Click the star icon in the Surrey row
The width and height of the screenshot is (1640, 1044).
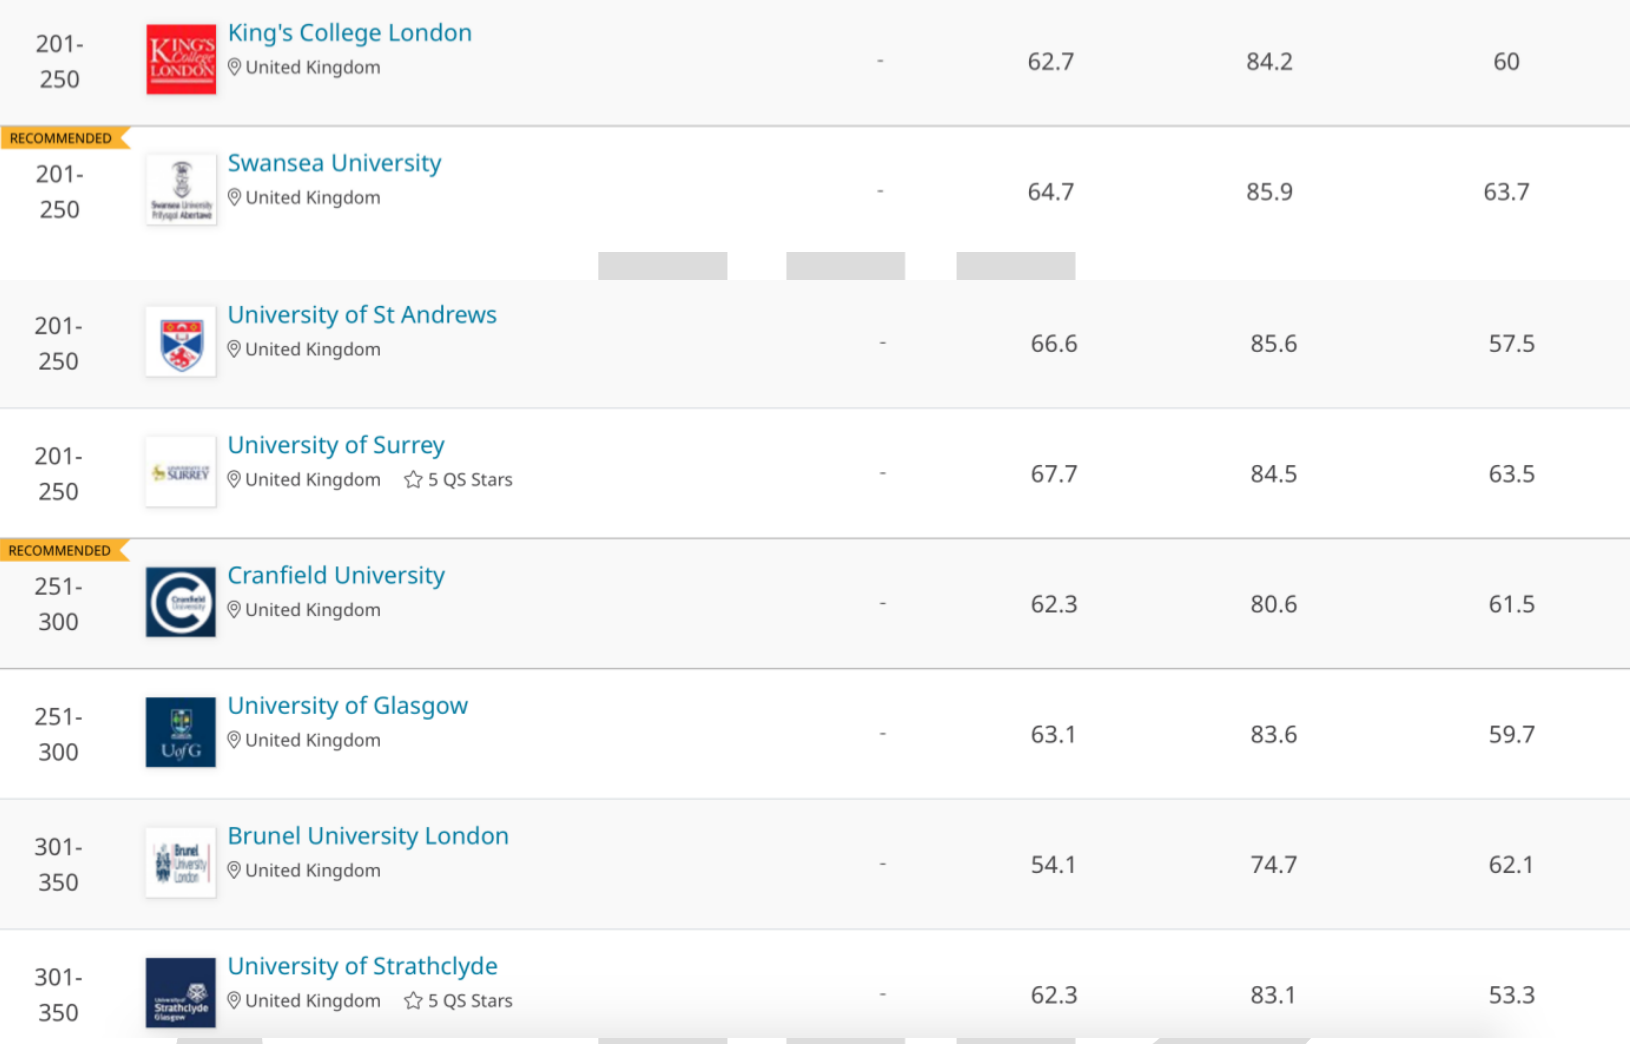point(413,480)
